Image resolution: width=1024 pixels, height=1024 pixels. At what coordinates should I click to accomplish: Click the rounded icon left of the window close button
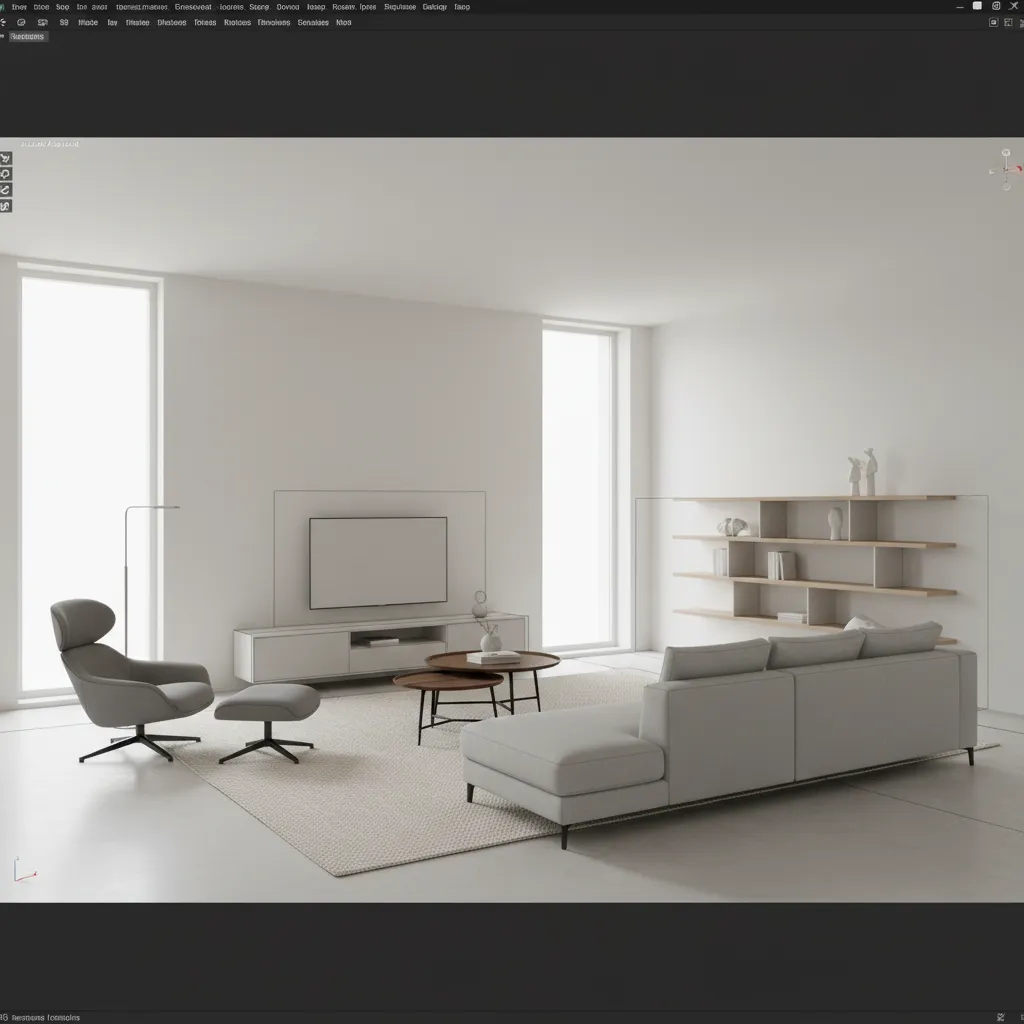pyautogui.click(x=996, y=6)
